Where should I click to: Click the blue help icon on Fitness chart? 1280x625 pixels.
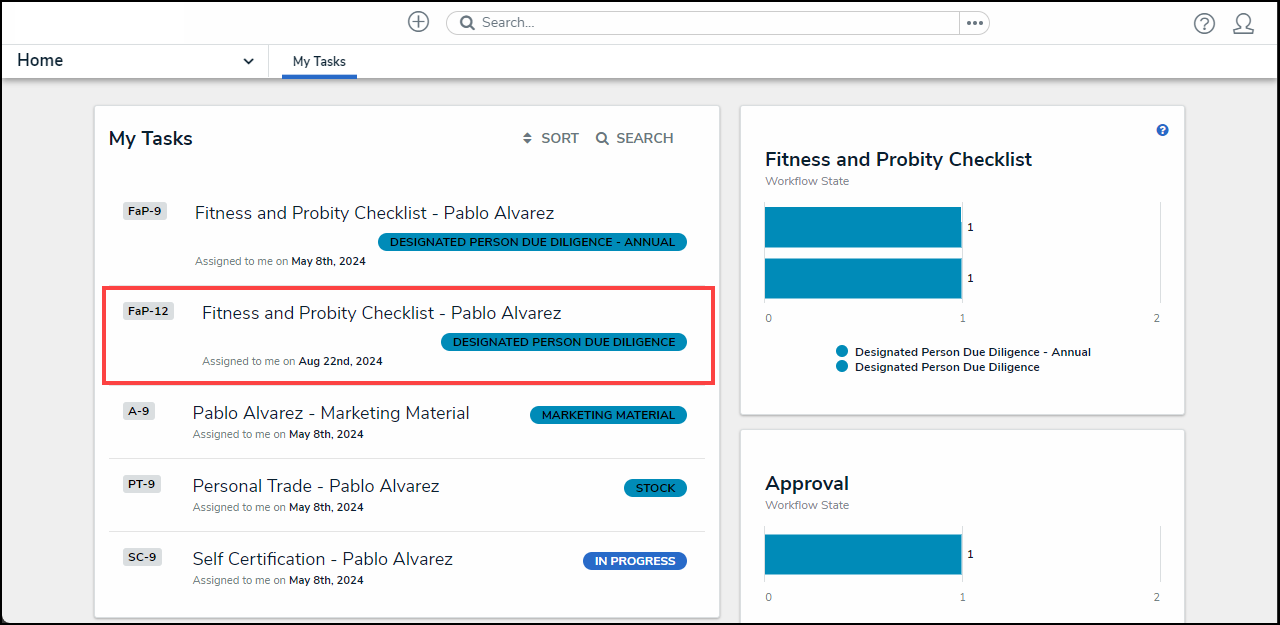[x=1162, y=129]
